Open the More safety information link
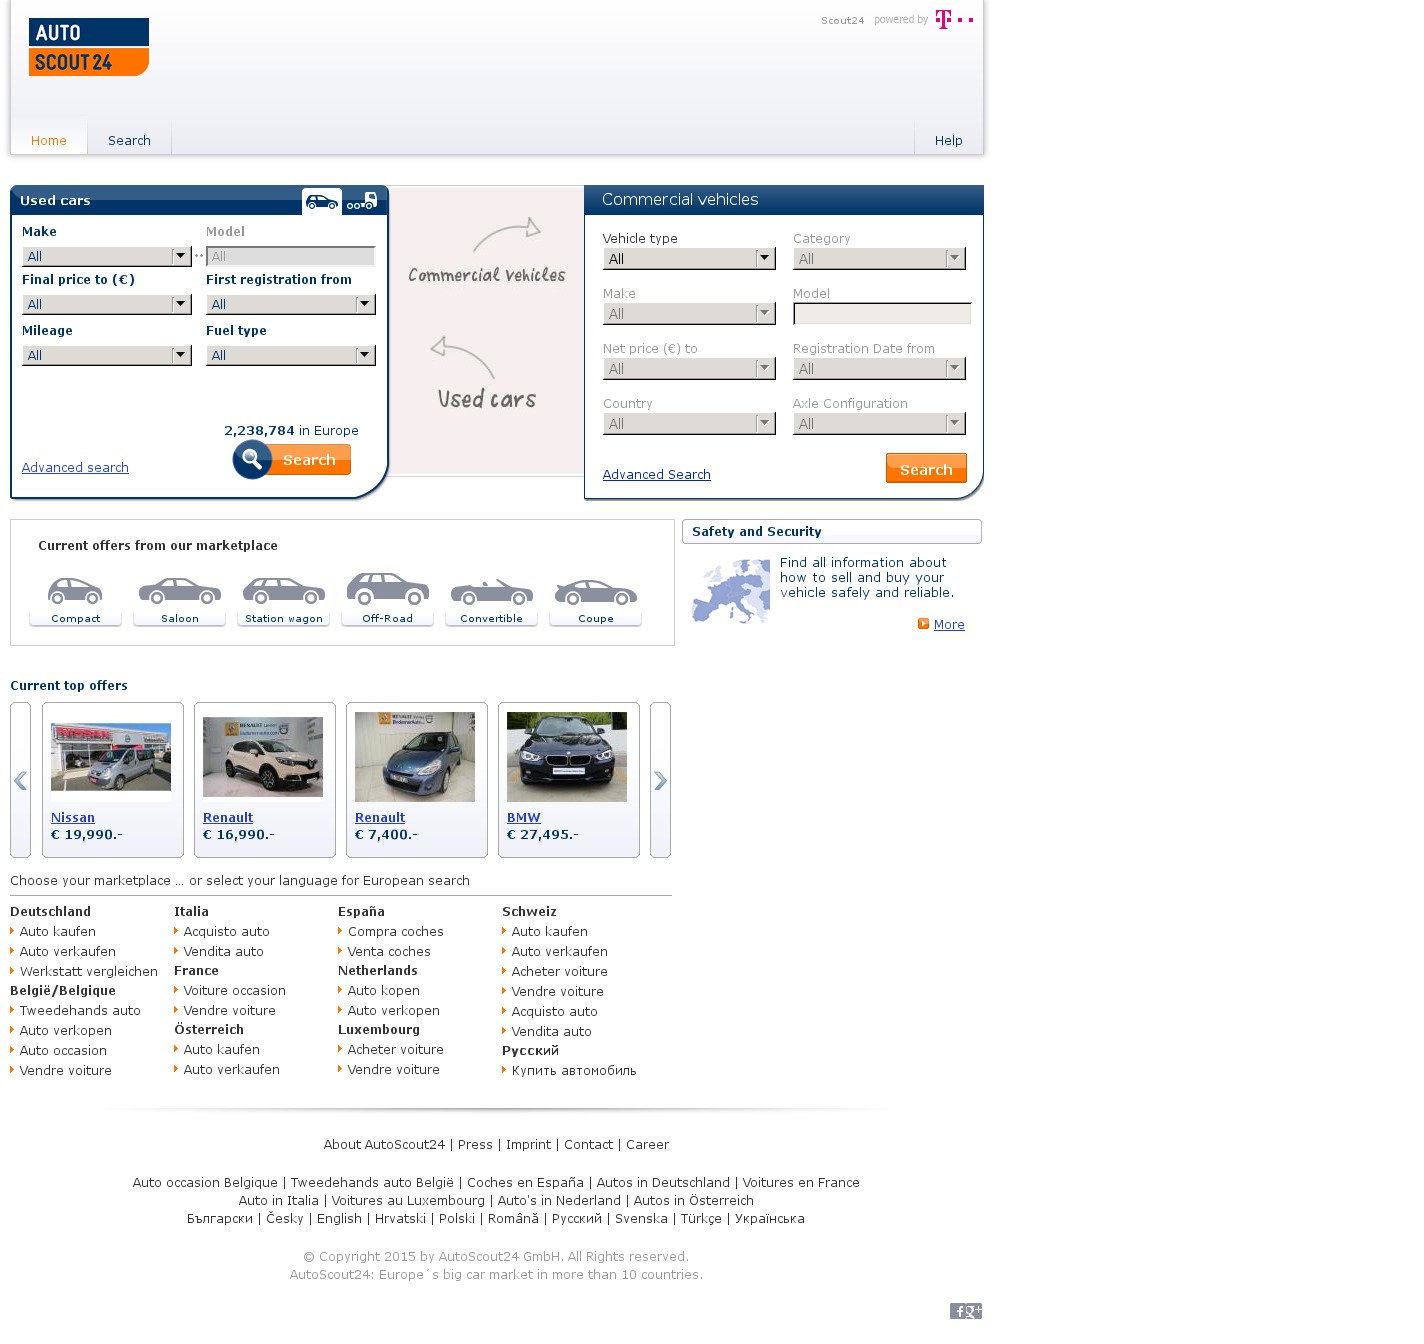The image size is (1424, 1344). [949, 625]
